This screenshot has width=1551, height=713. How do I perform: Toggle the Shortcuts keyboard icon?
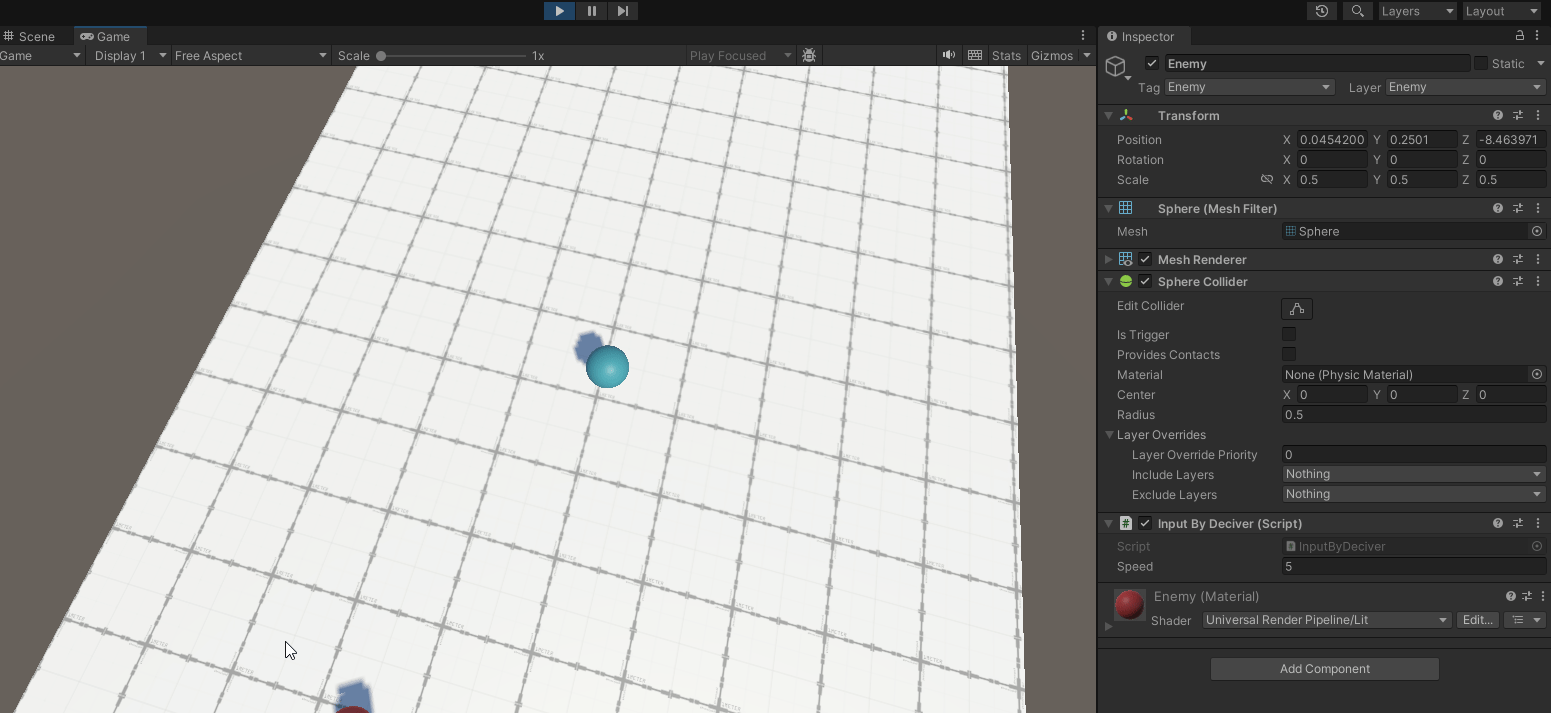975,56
